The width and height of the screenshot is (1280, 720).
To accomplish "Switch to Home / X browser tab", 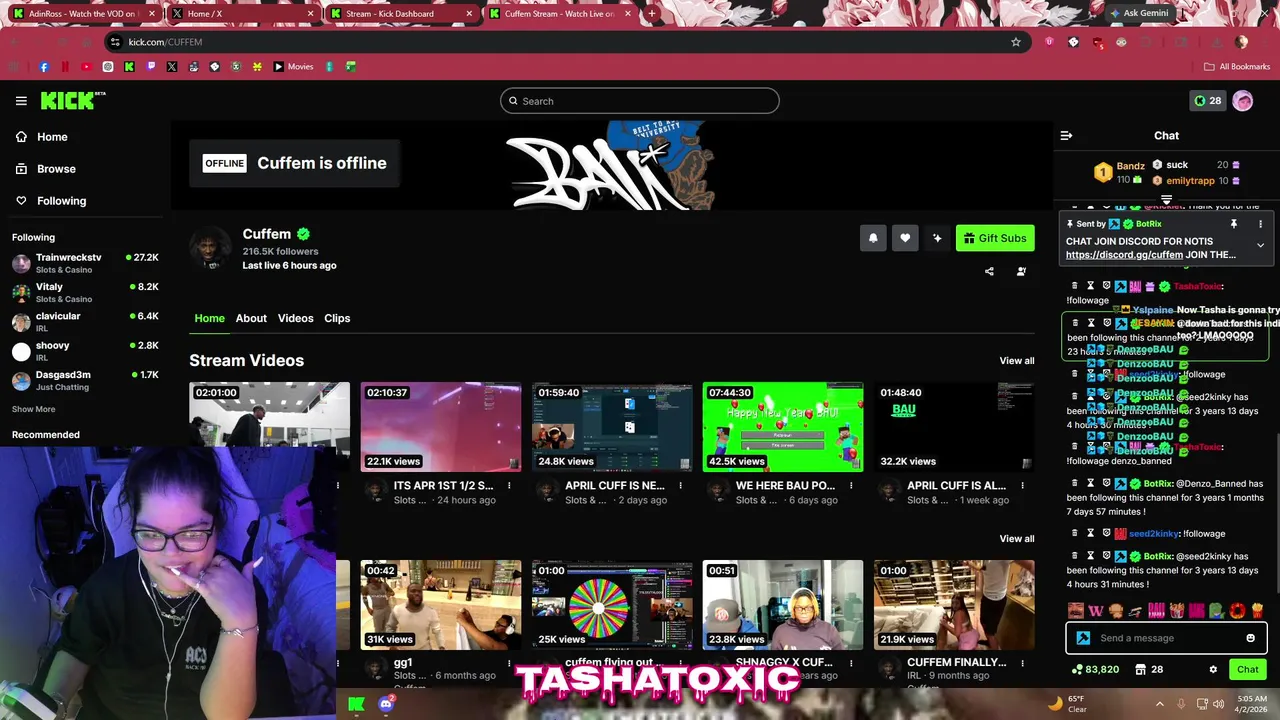I will click(x=243, y=14).
